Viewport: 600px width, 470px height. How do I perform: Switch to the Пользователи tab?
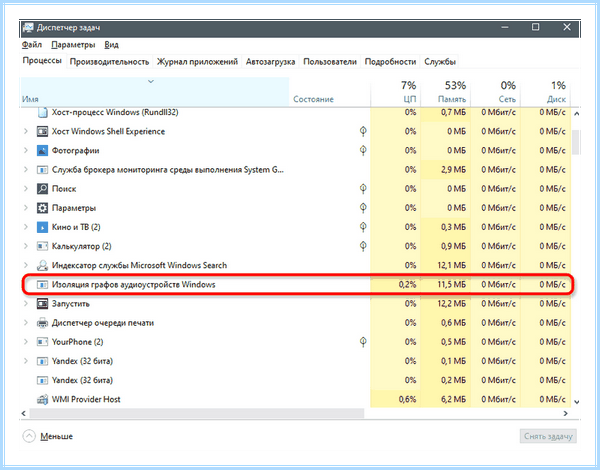click(x=330, y=62)
